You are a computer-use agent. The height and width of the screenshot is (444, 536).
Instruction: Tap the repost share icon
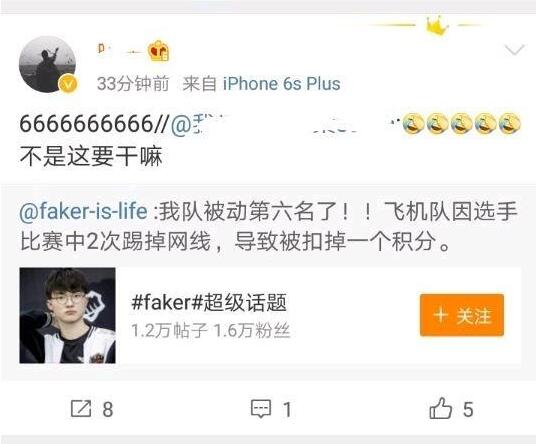tap(81, 408)
